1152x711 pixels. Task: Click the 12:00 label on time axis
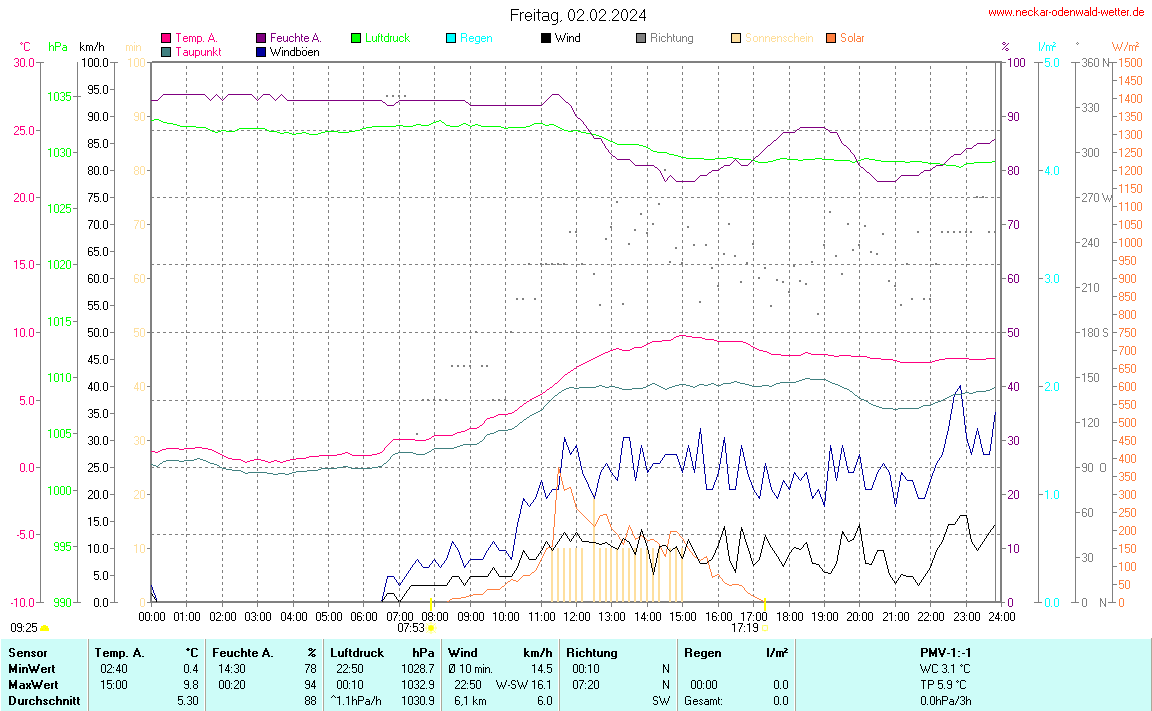(576, 616)
